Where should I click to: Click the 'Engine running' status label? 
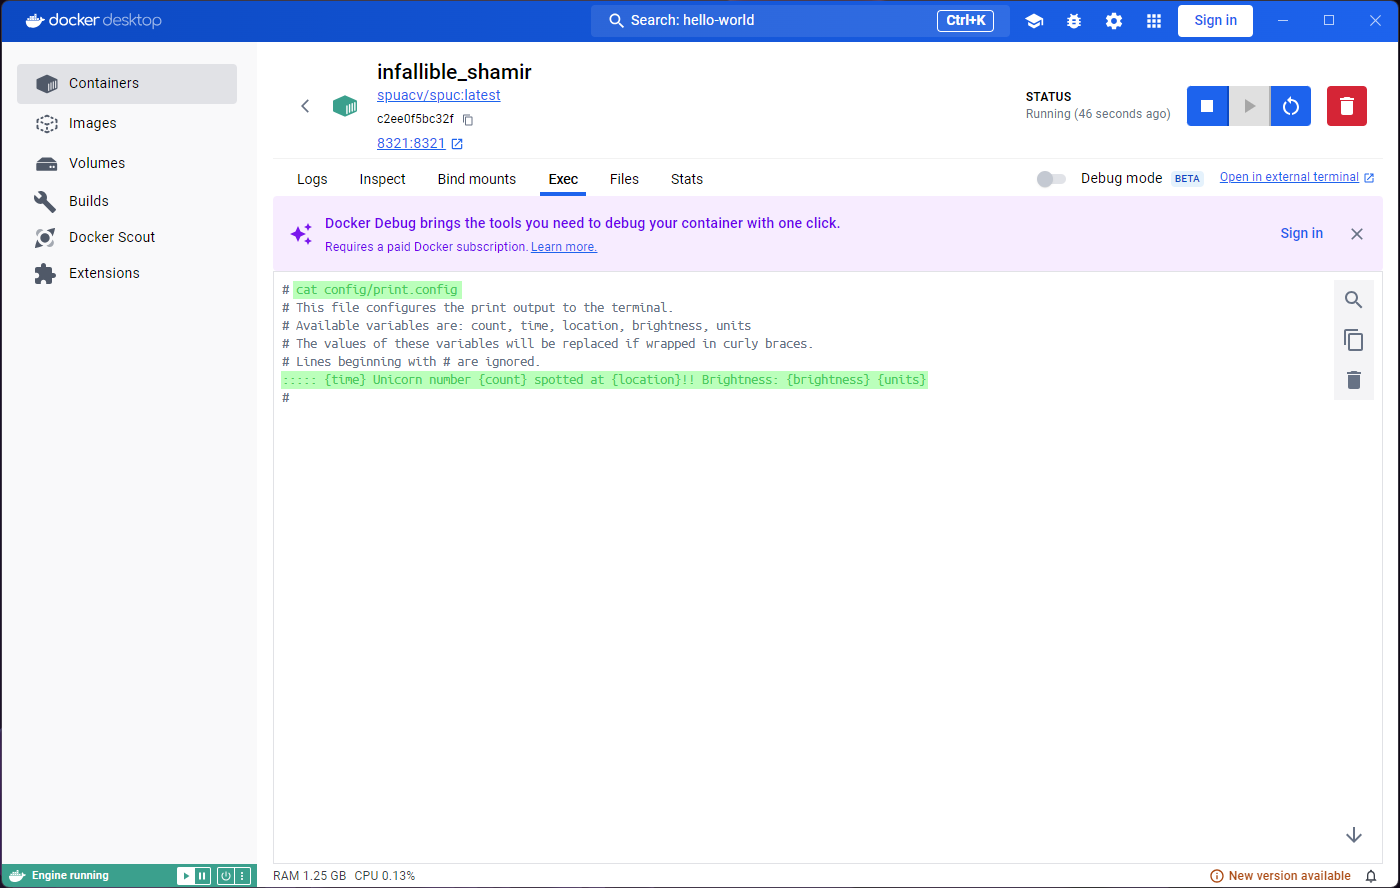(70, 876)
